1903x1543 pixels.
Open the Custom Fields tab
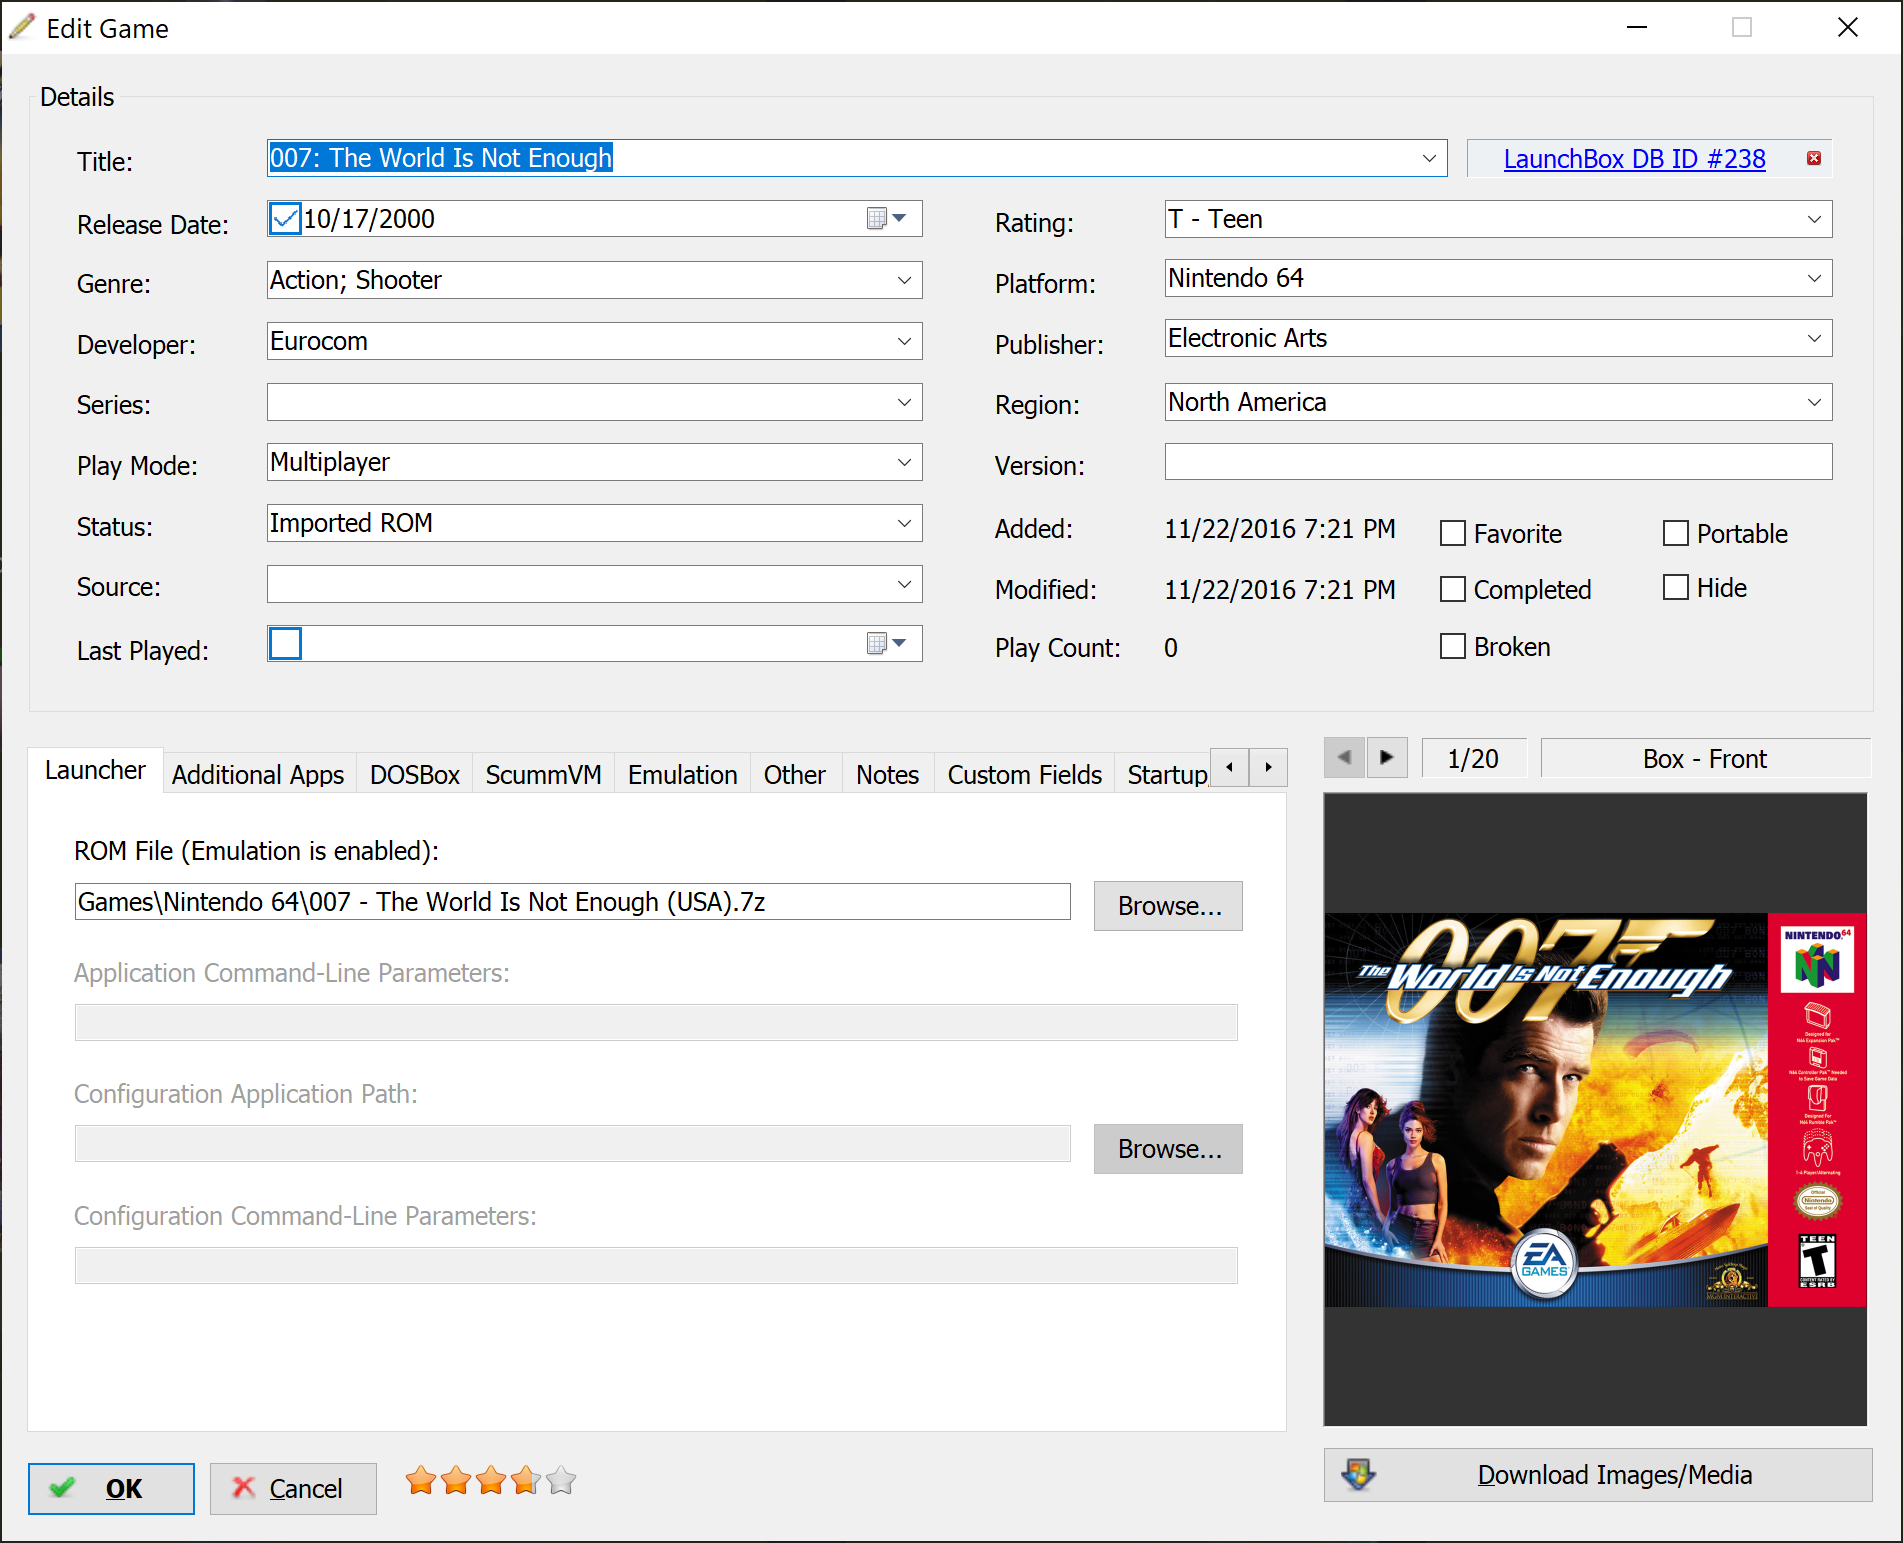[x=1024, y=774]
